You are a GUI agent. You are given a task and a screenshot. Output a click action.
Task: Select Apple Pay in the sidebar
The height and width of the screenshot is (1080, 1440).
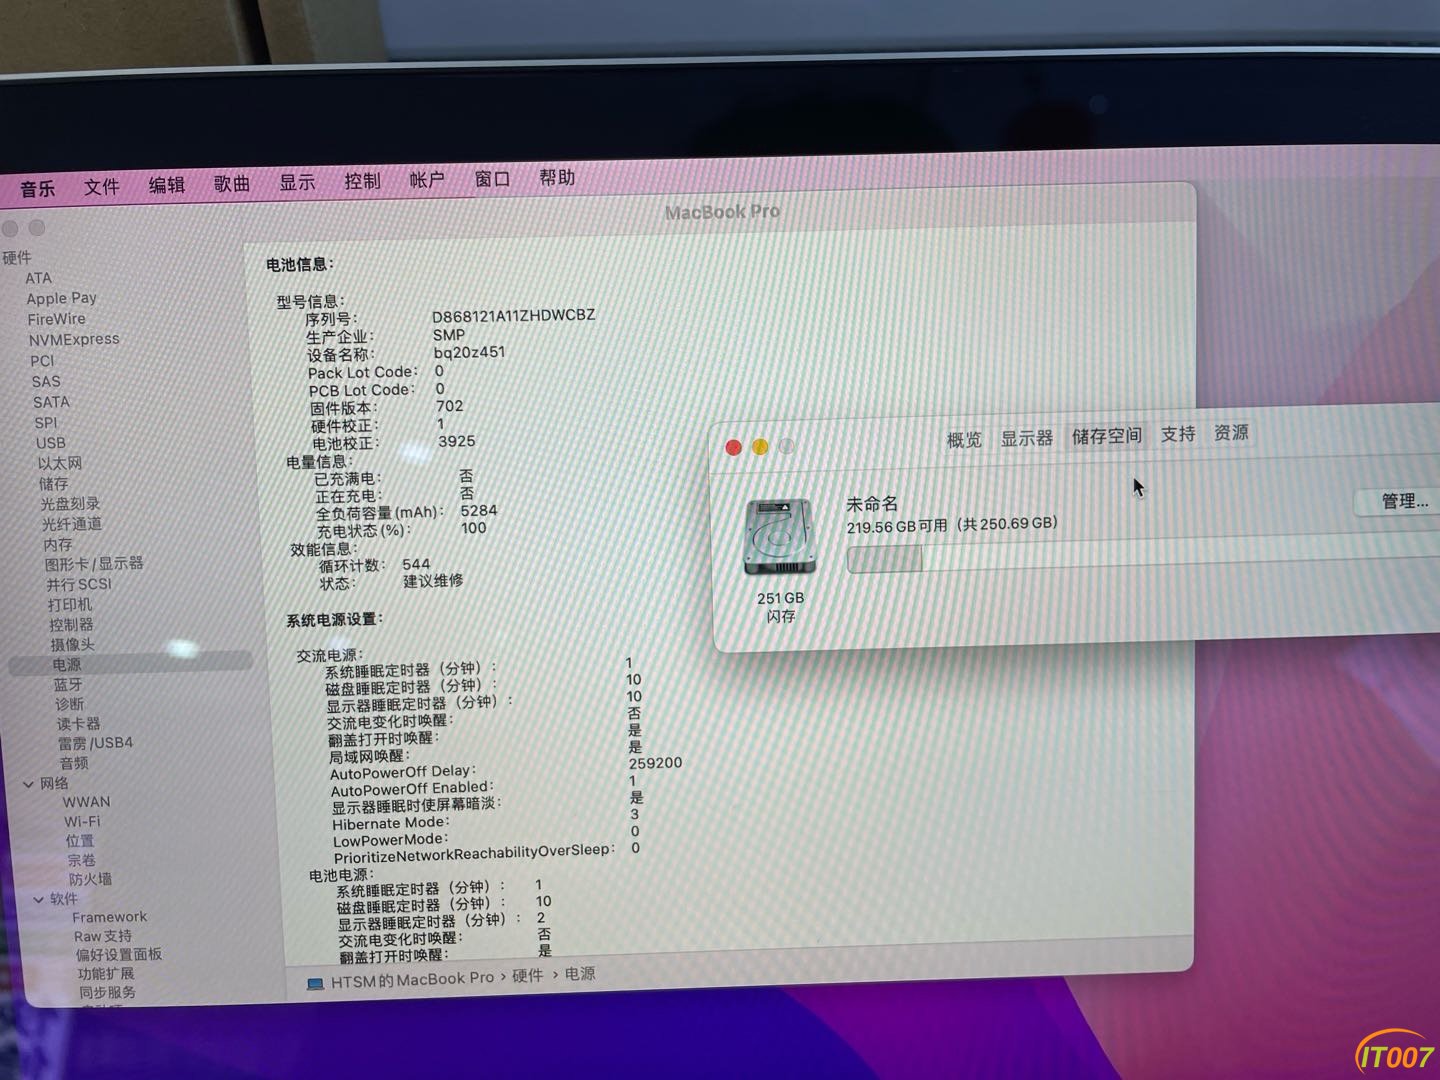61,298
